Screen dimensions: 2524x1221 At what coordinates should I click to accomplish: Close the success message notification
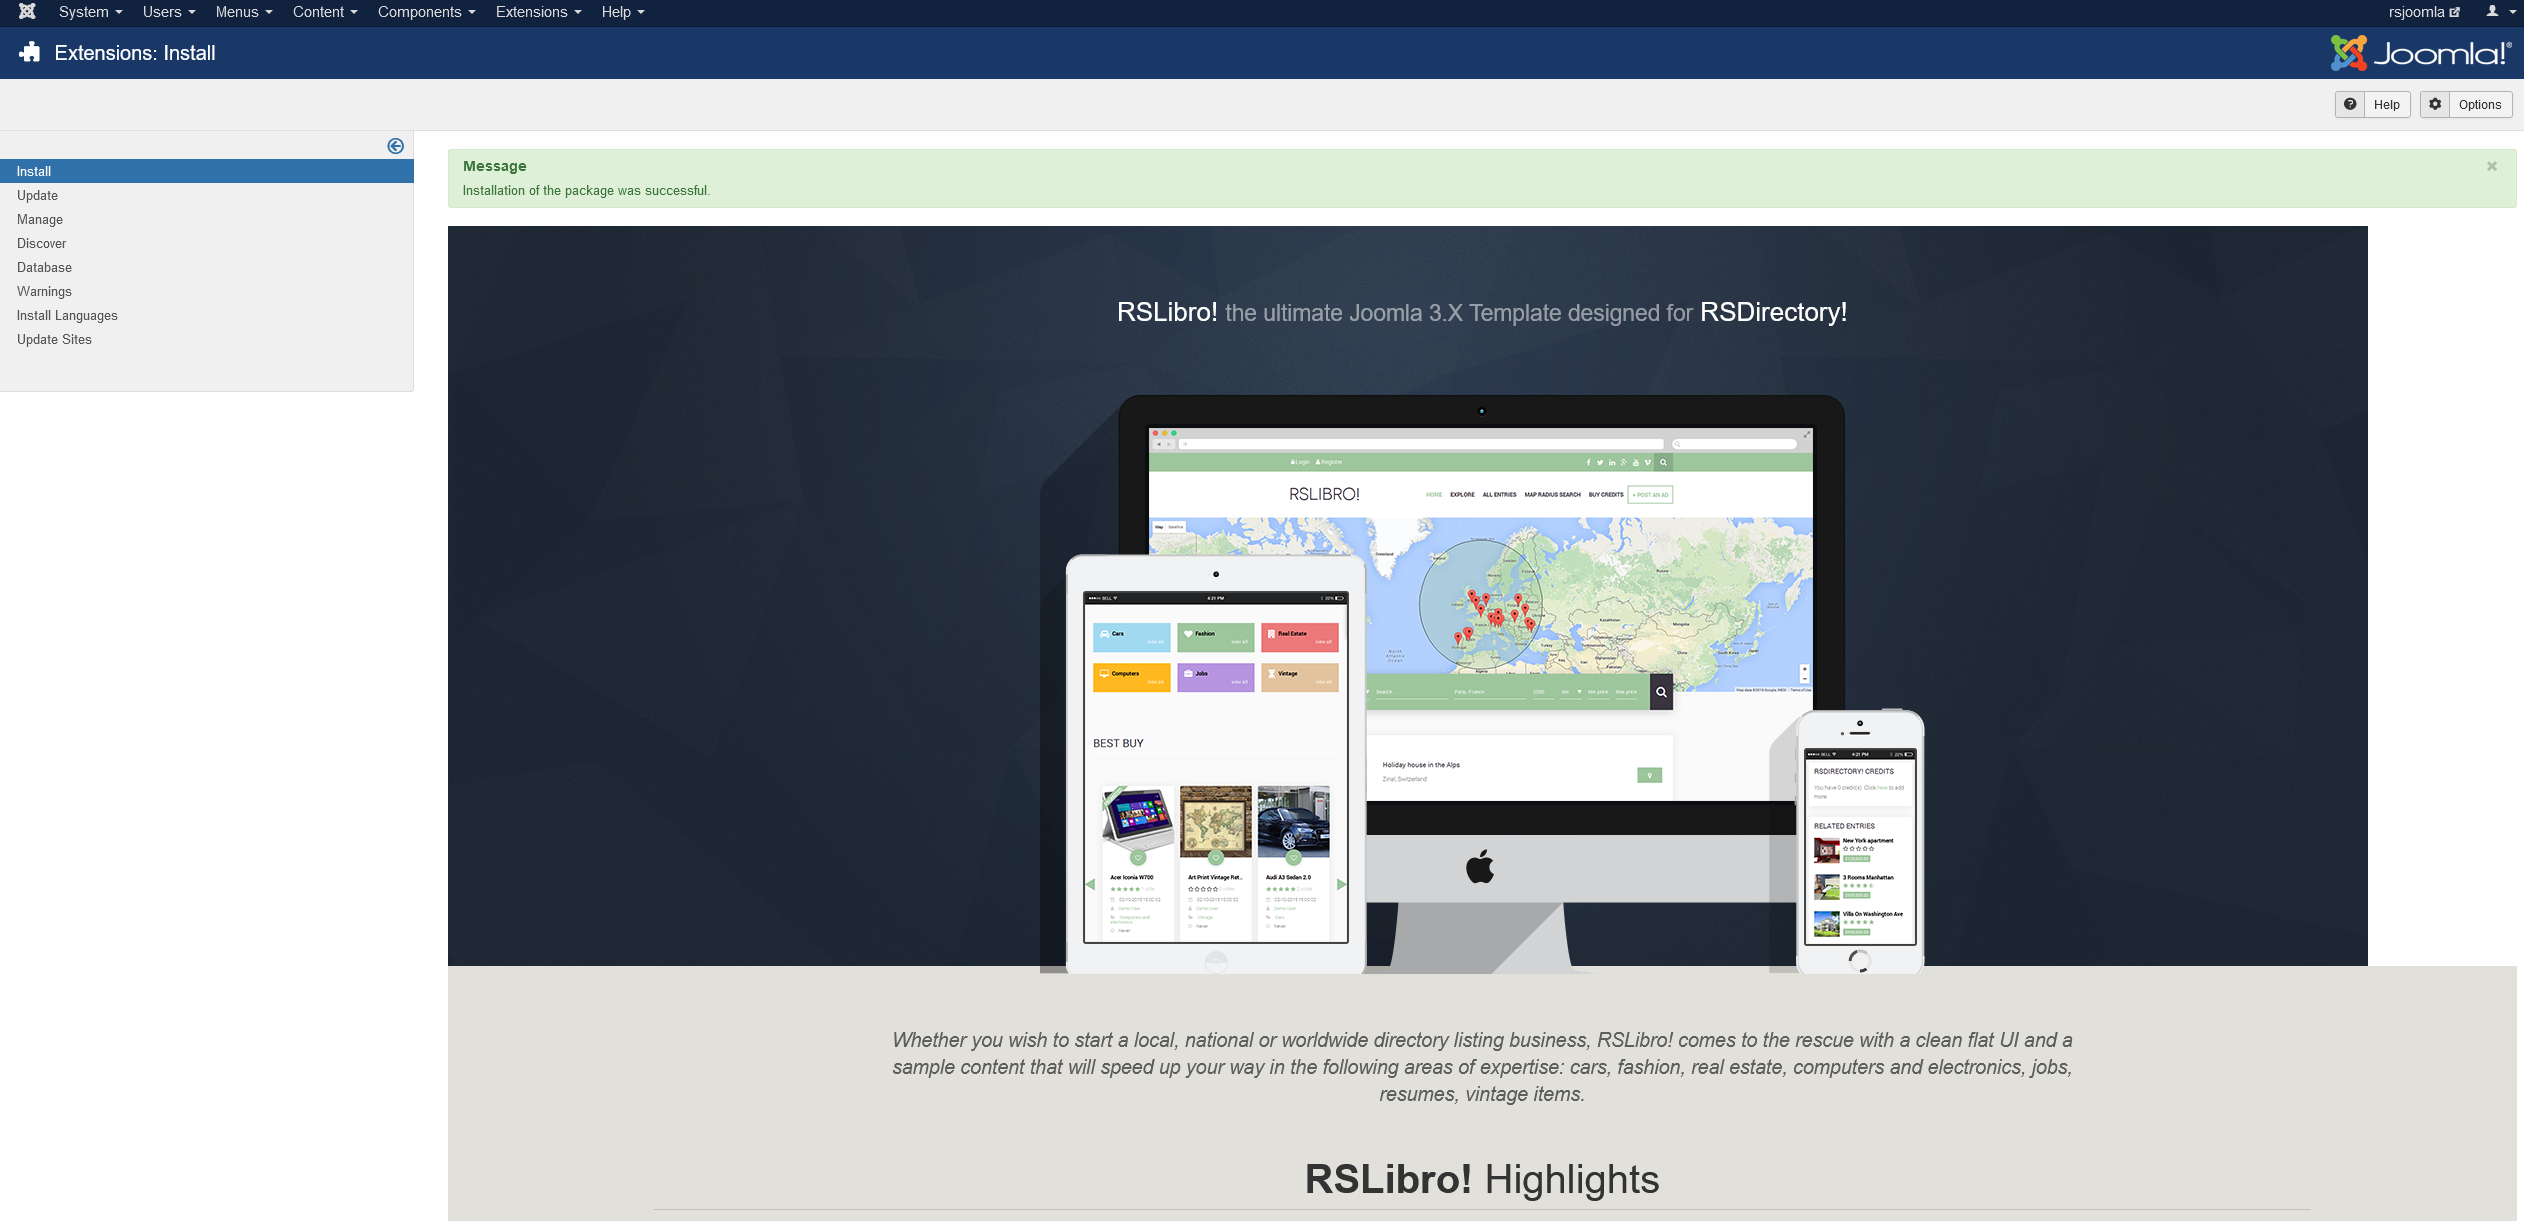tap(2492, 166)
